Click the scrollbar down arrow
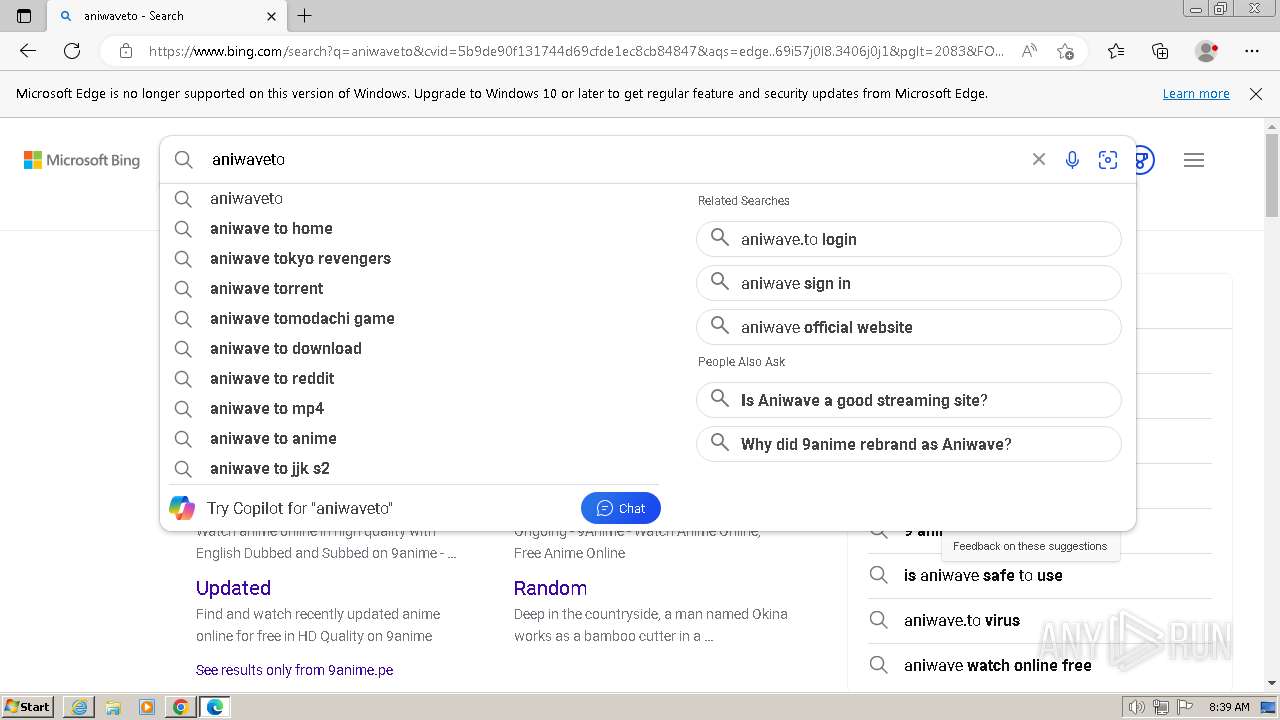Image resolution: width=1280 pixels, height=720 pixels. [1272, 684]
